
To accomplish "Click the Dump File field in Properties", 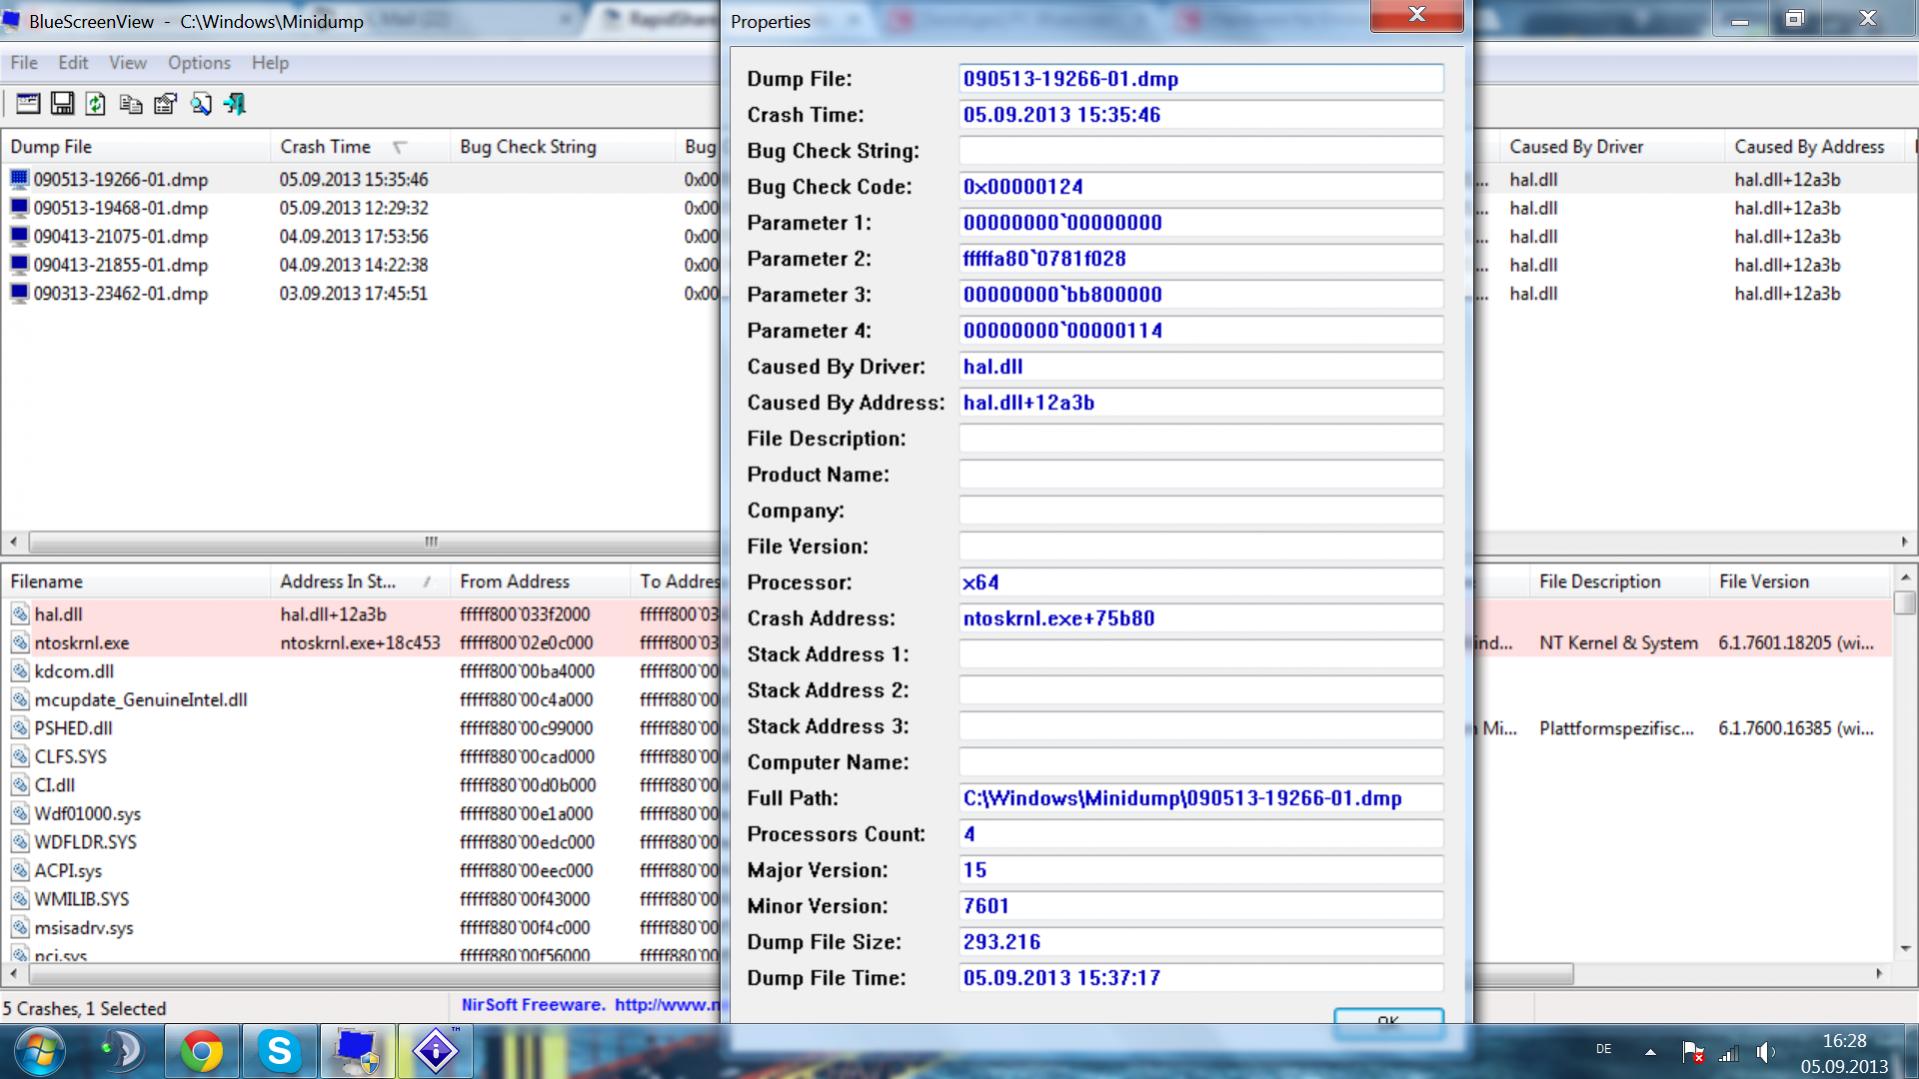I will (1201, 79).
